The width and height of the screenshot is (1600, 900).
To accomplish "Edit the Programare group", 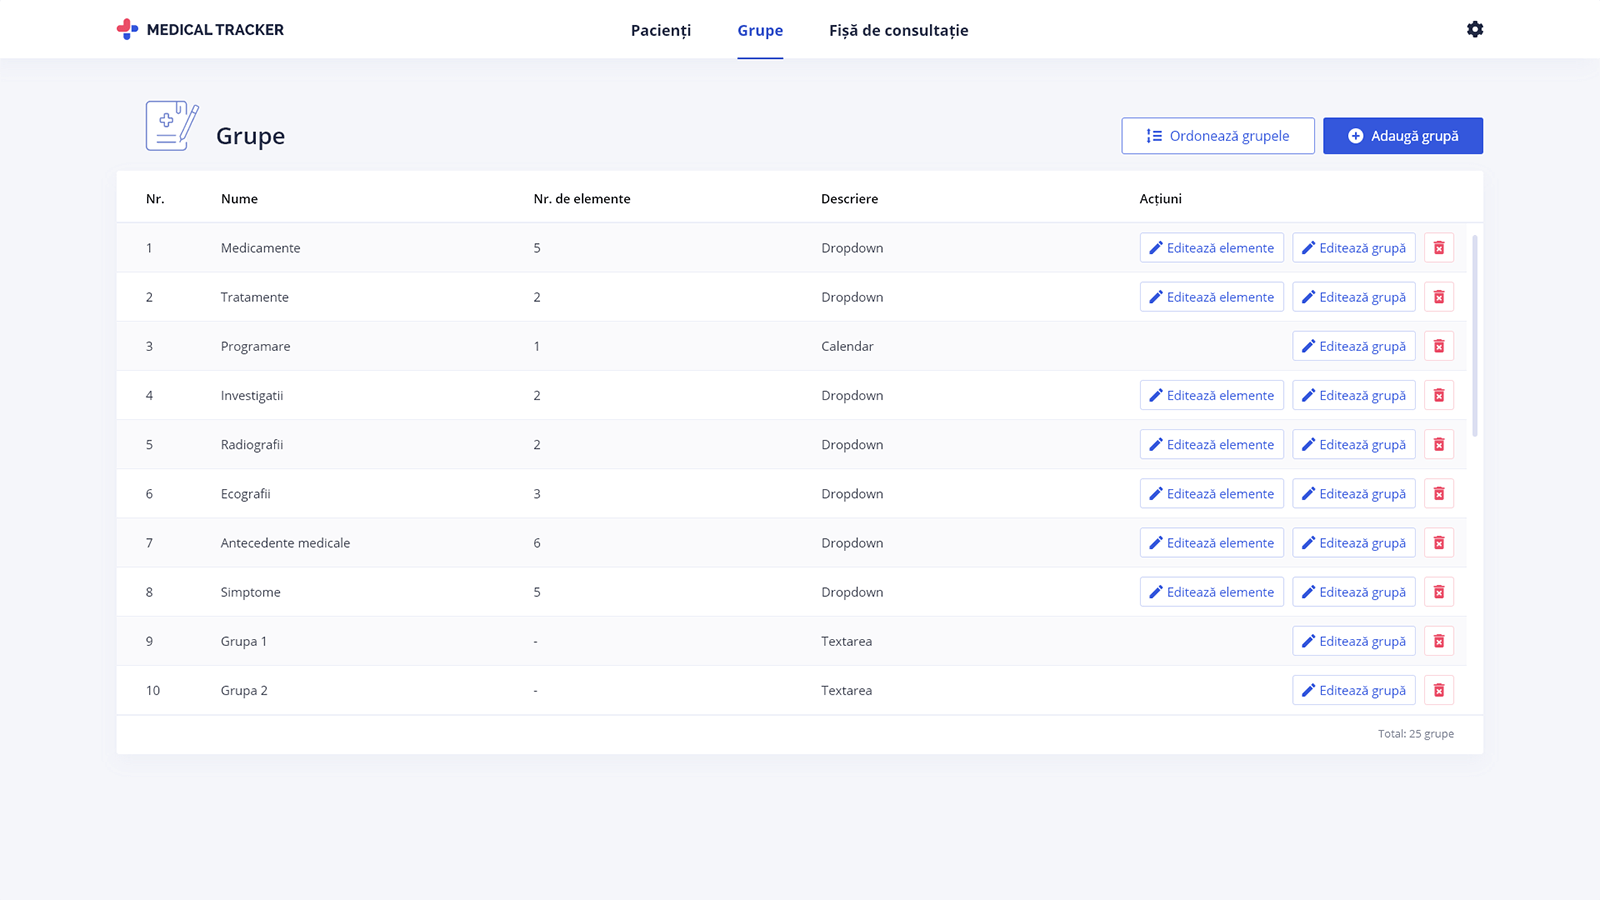I will click(1354, 346).
